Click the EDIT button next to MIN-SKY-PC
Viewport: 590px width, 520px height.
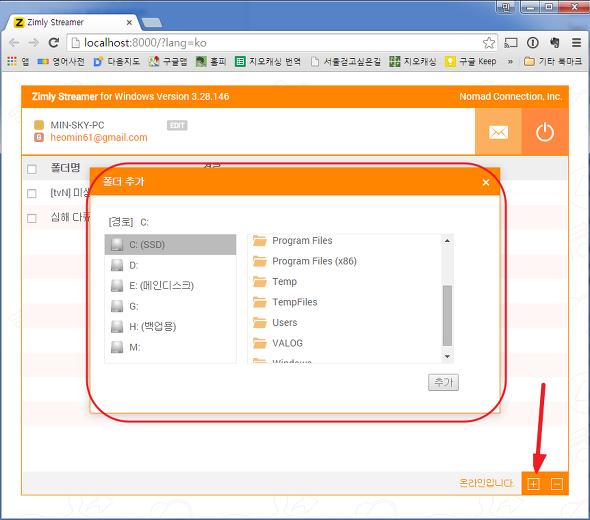(x=177, y=125)
